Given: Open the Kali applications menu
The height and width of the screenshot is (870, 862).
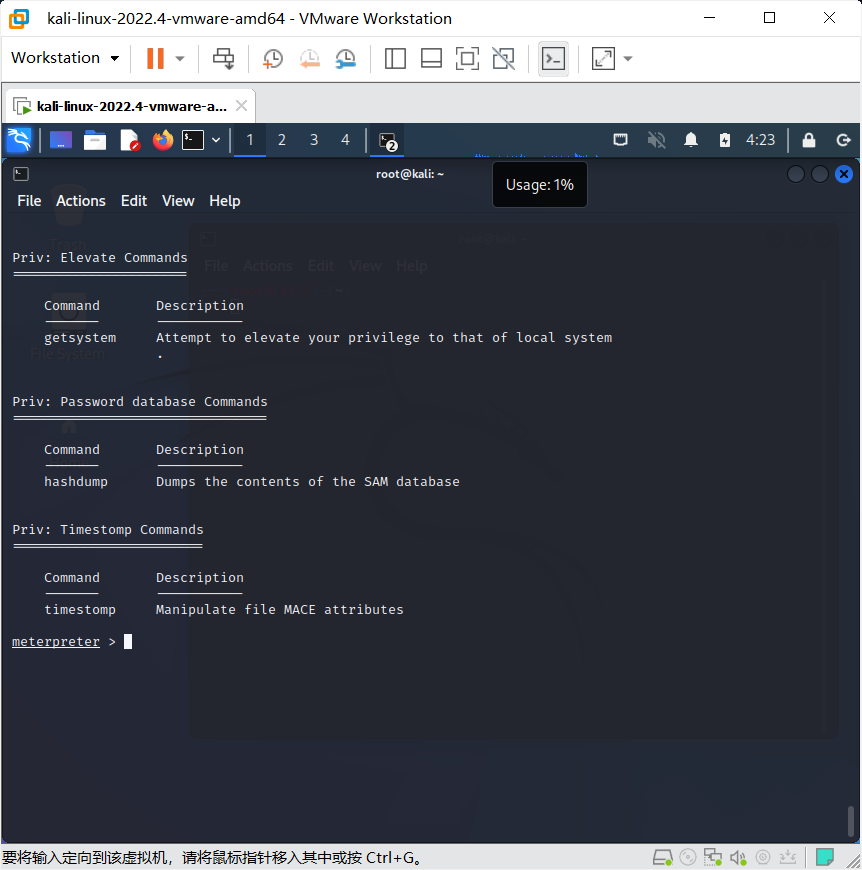Looking at the screenshot, I should (19, 139).
